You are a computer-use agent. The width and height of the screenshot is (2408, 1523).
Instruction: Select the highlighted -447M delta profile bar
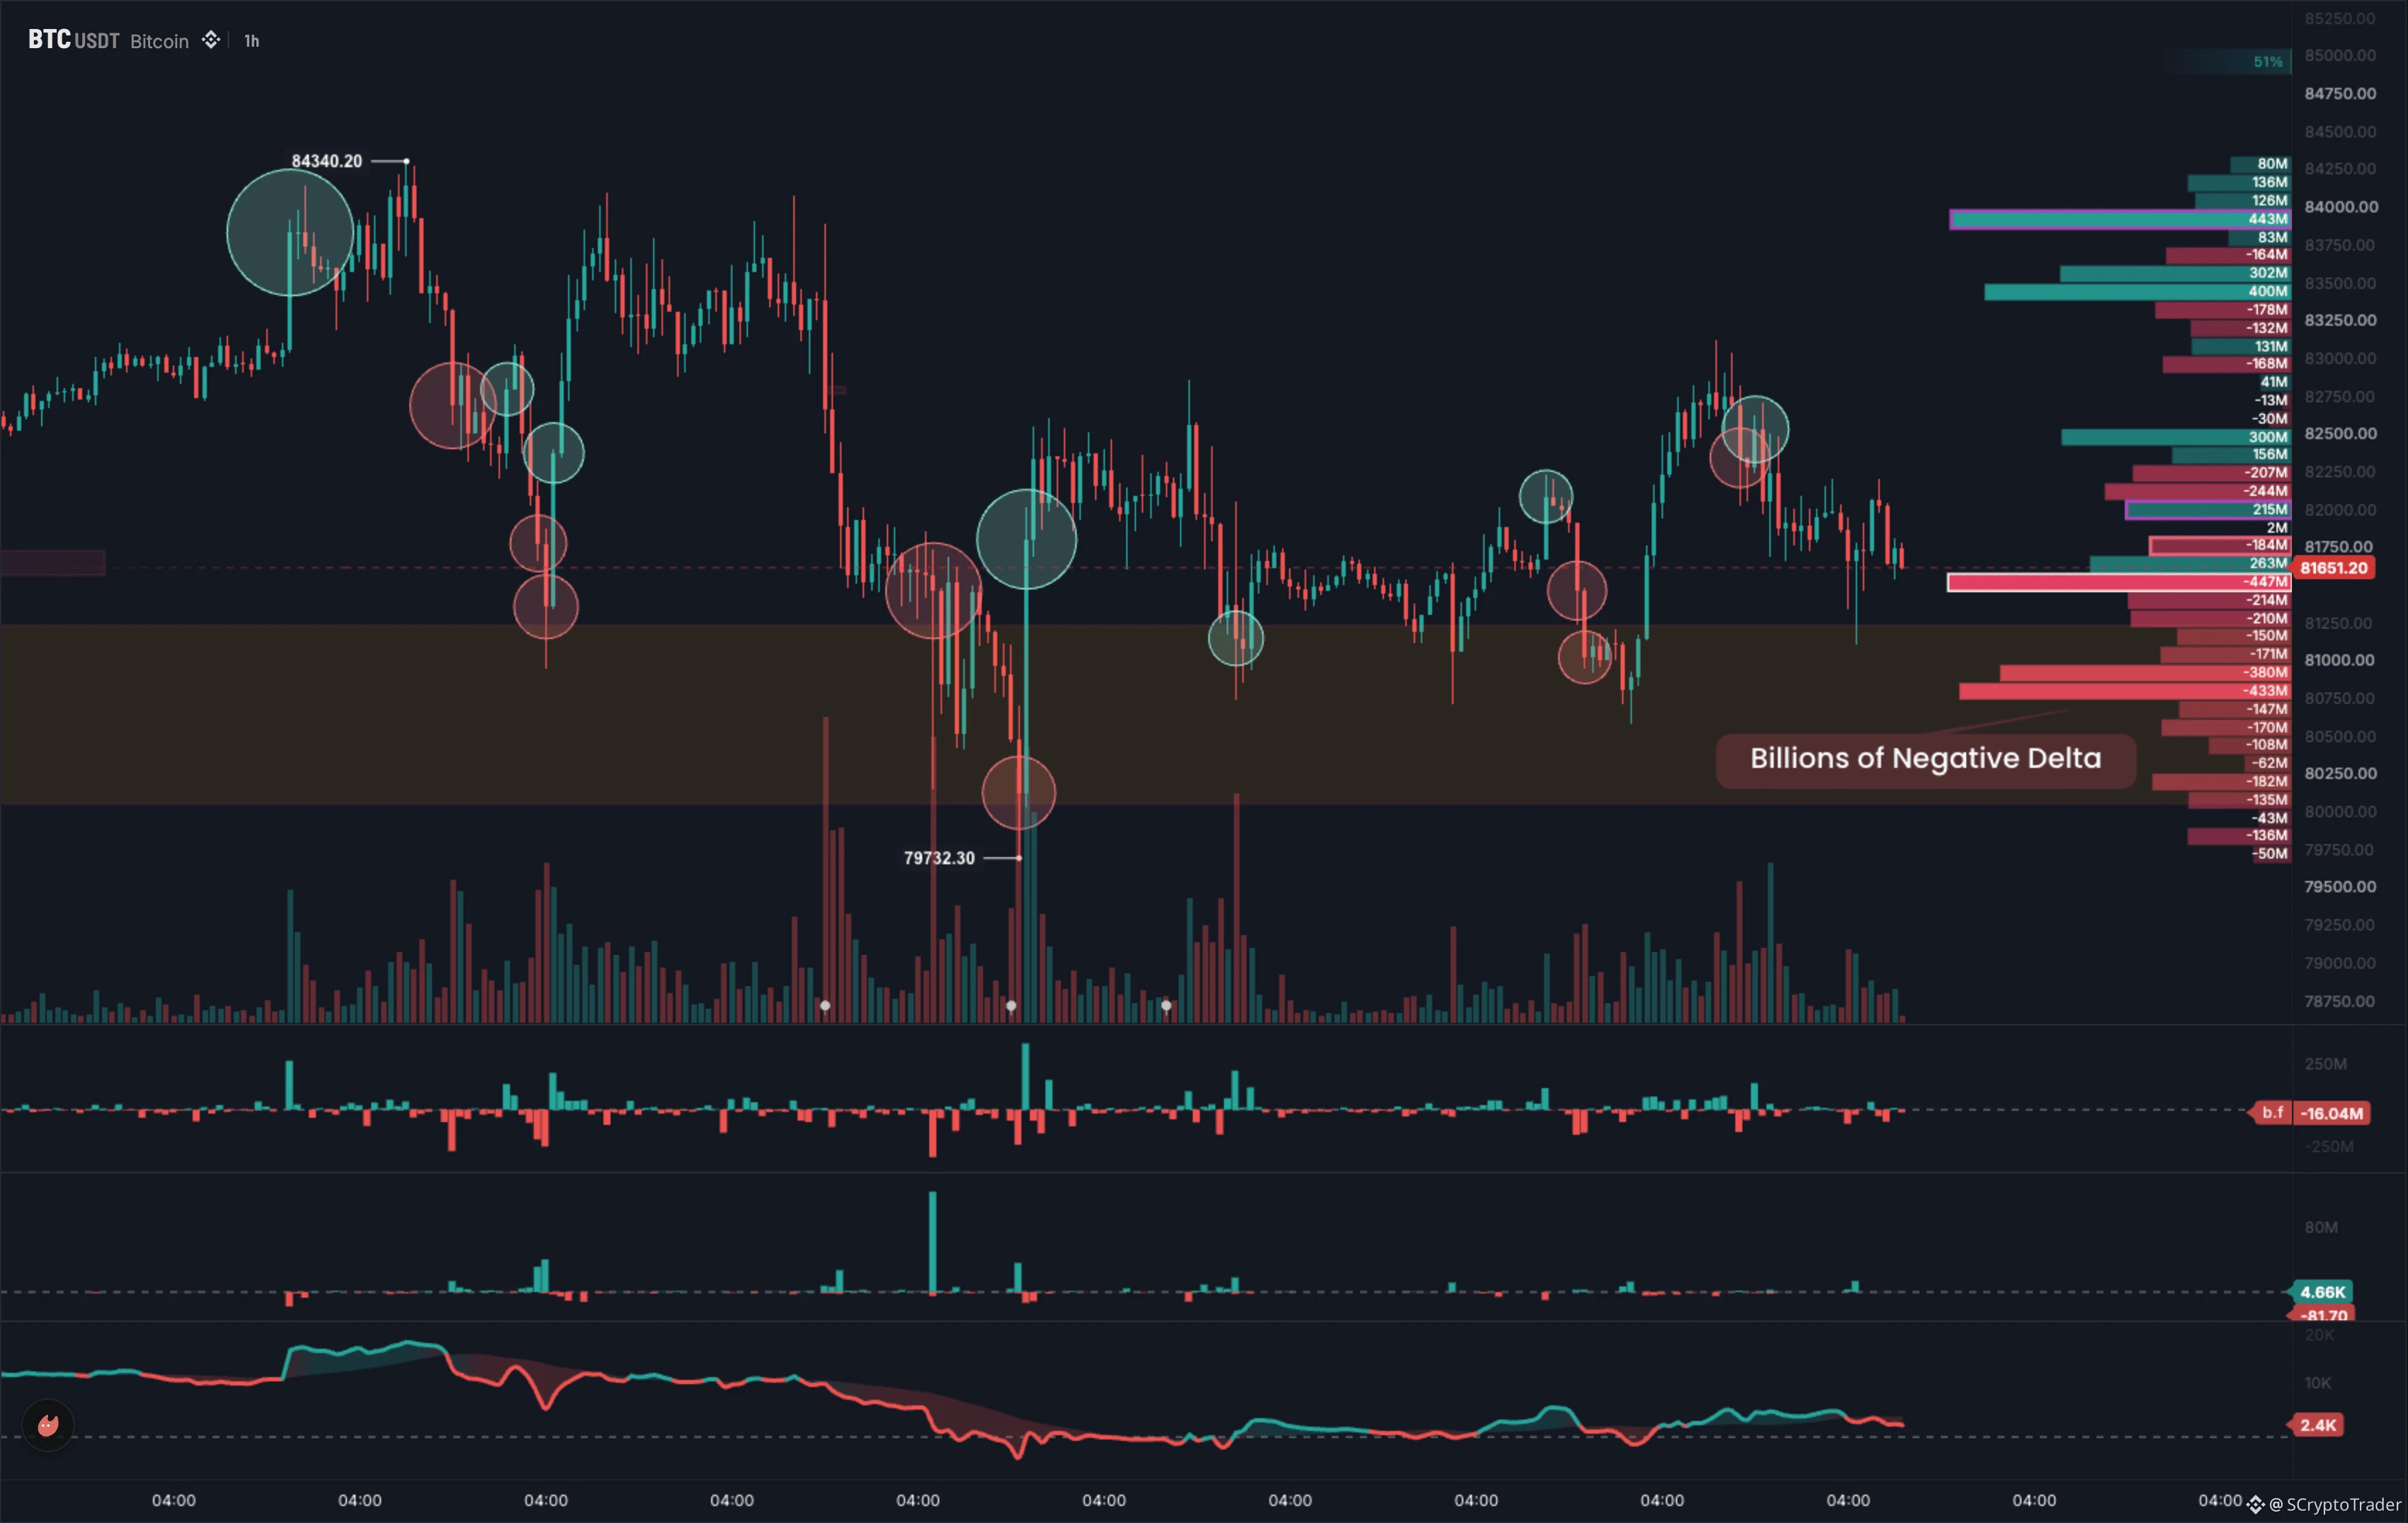pos(2119,582)
